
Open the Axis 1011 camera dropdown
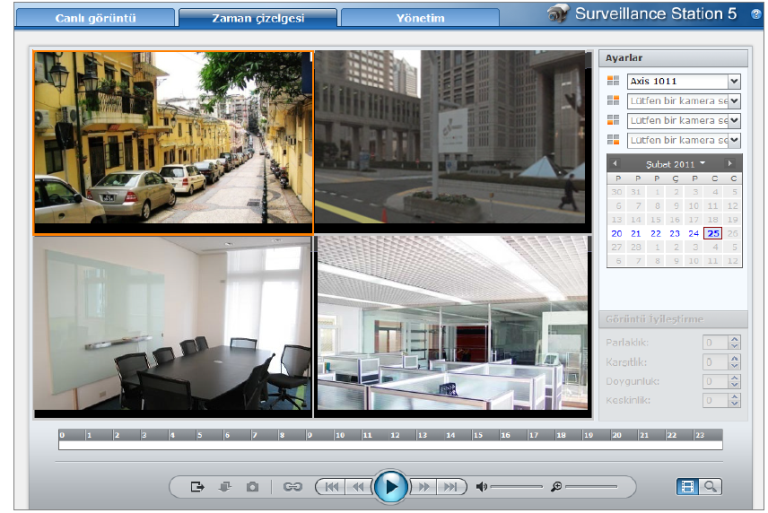pos(734,82)
